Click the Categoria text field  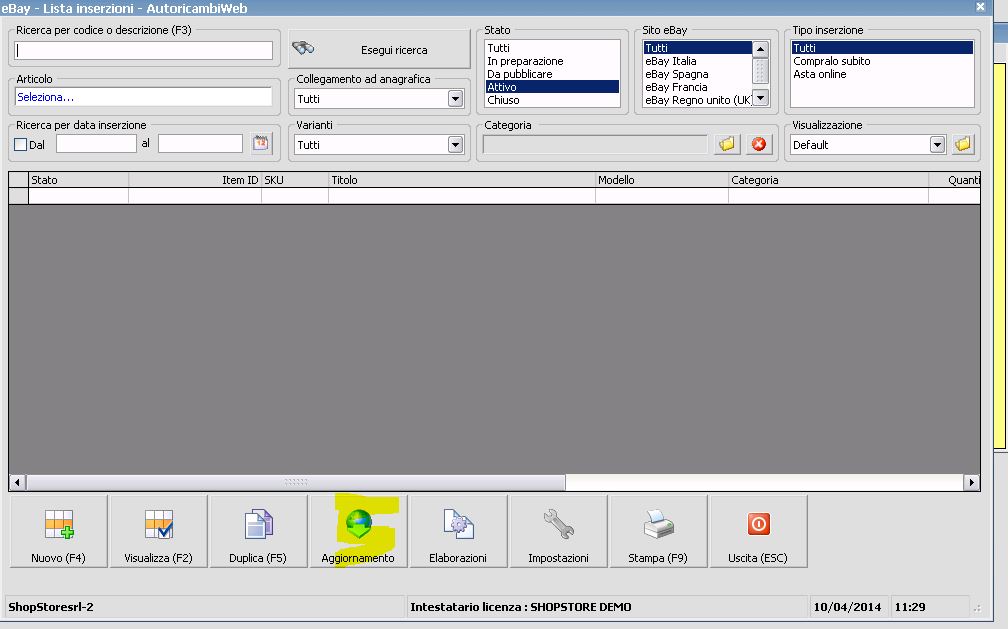595,145
